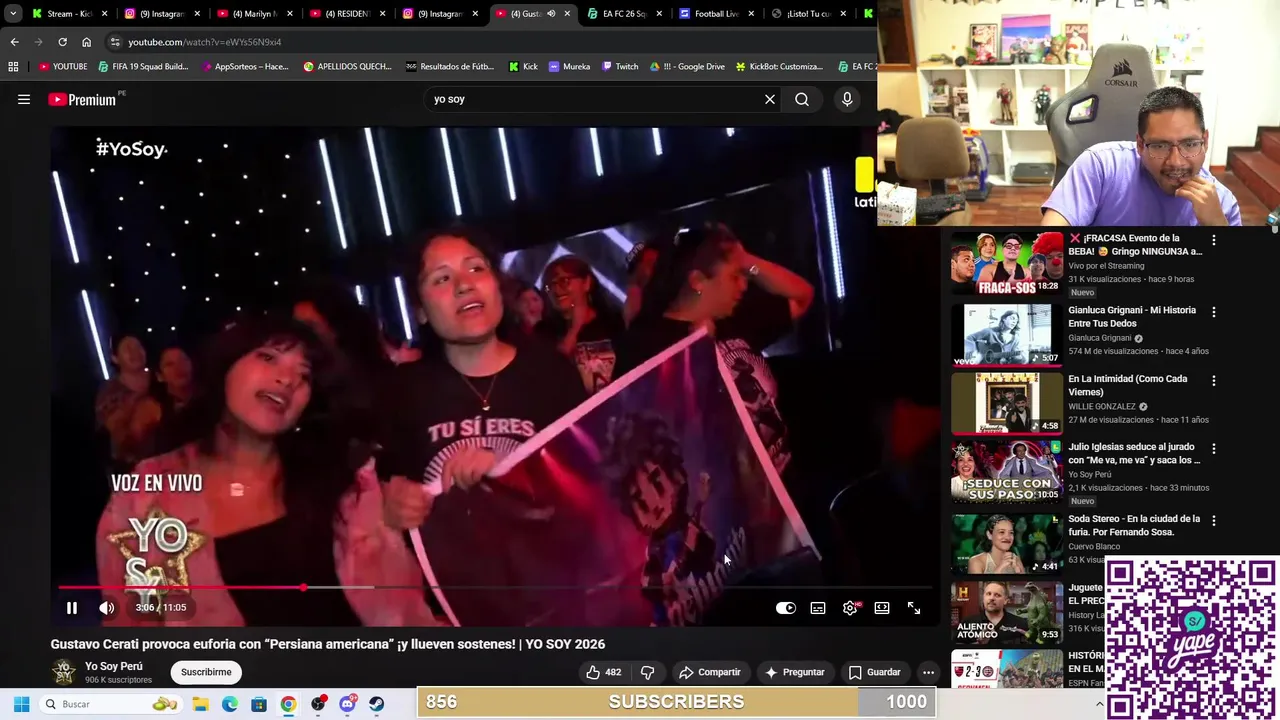This screenshot has width=1280, height=720.
Task: Turn on subtitles captions button
Action: pyautogui.click(x=818, y=608)
